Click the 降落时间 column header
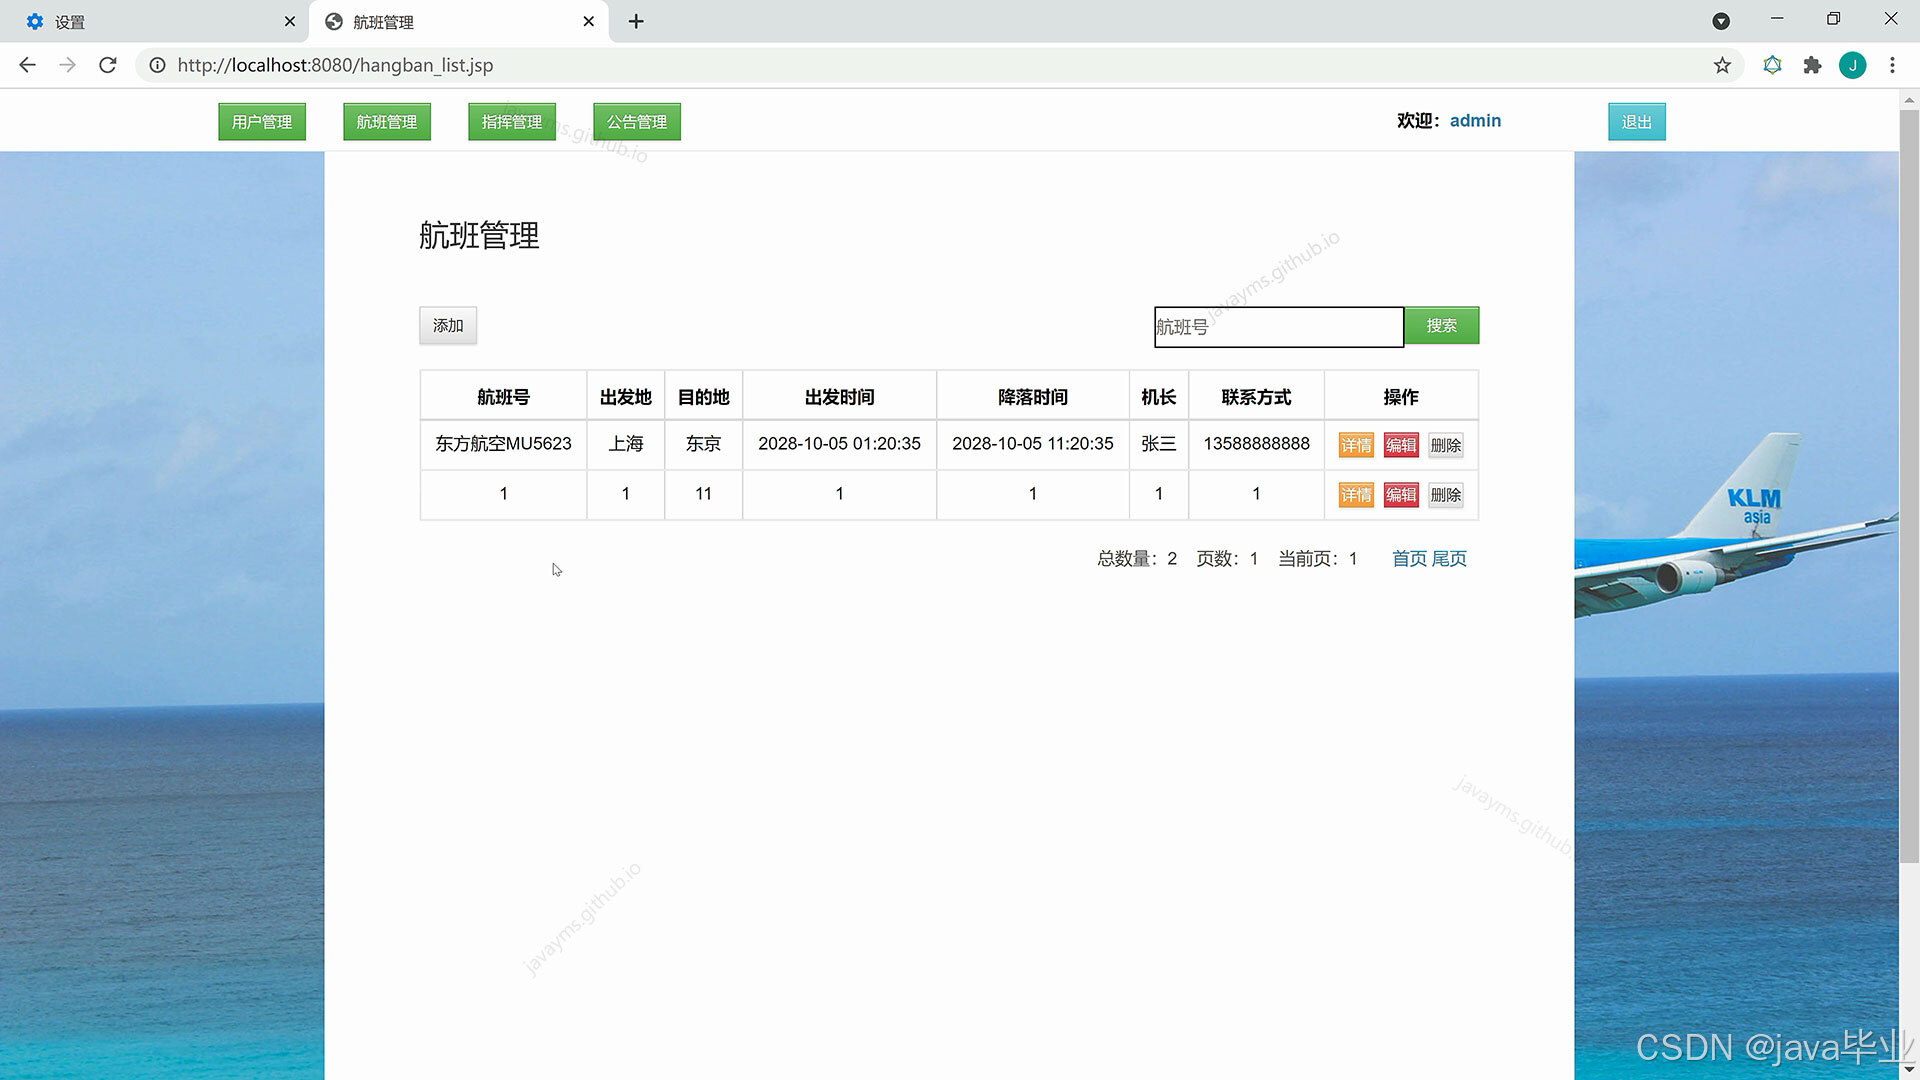 tap(1032, 397)
